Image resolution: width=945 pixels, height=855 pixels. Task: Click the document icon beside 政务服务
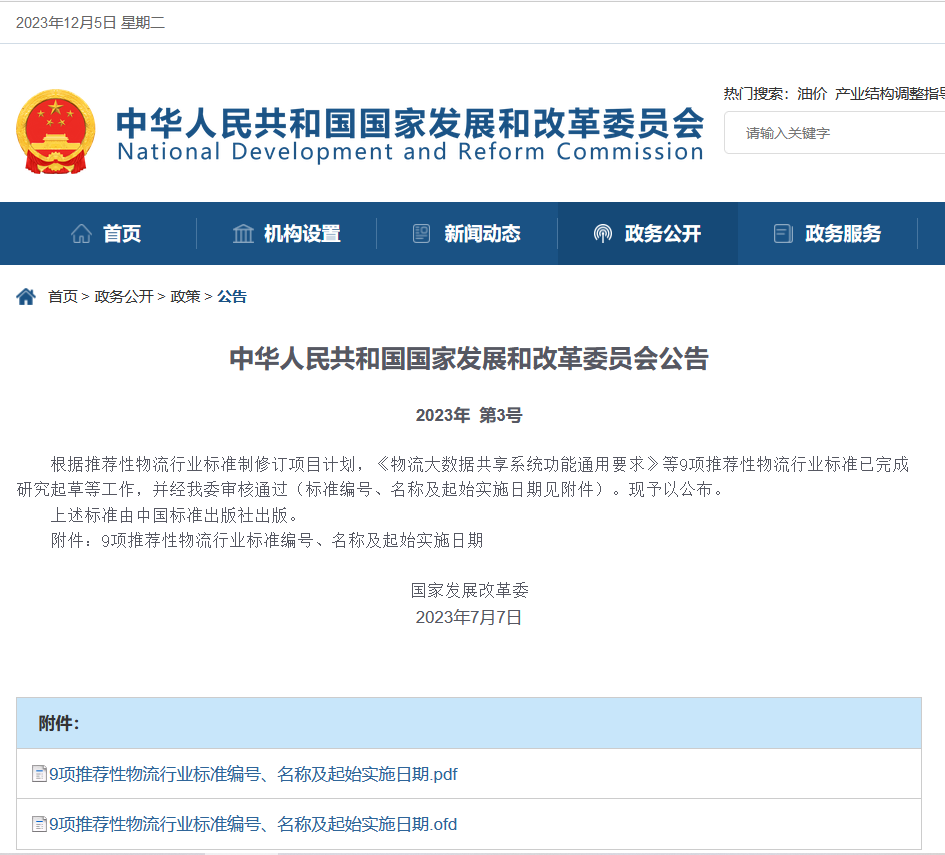click(x=783, y=233)
